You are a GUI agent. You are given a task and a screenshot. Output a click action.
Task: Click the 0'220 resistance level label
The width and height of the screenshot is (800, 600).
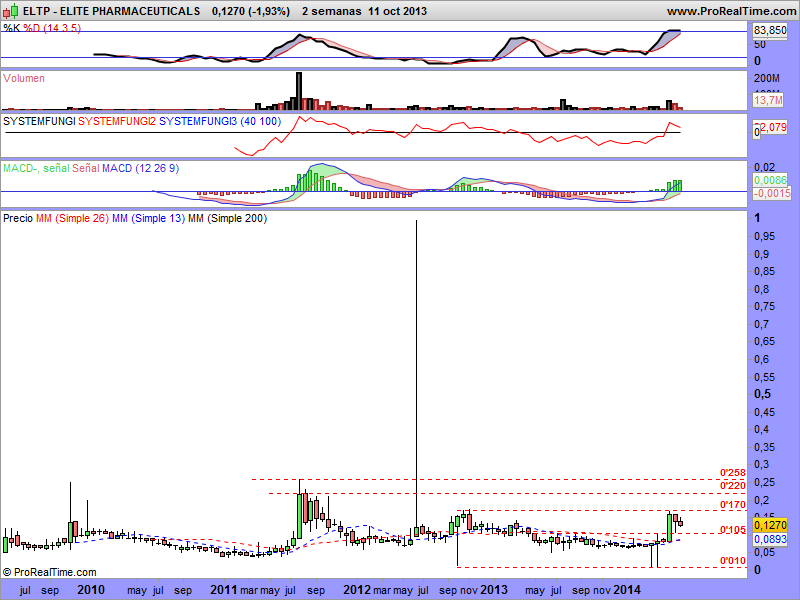pyautogui.click(x=733, y=486)
